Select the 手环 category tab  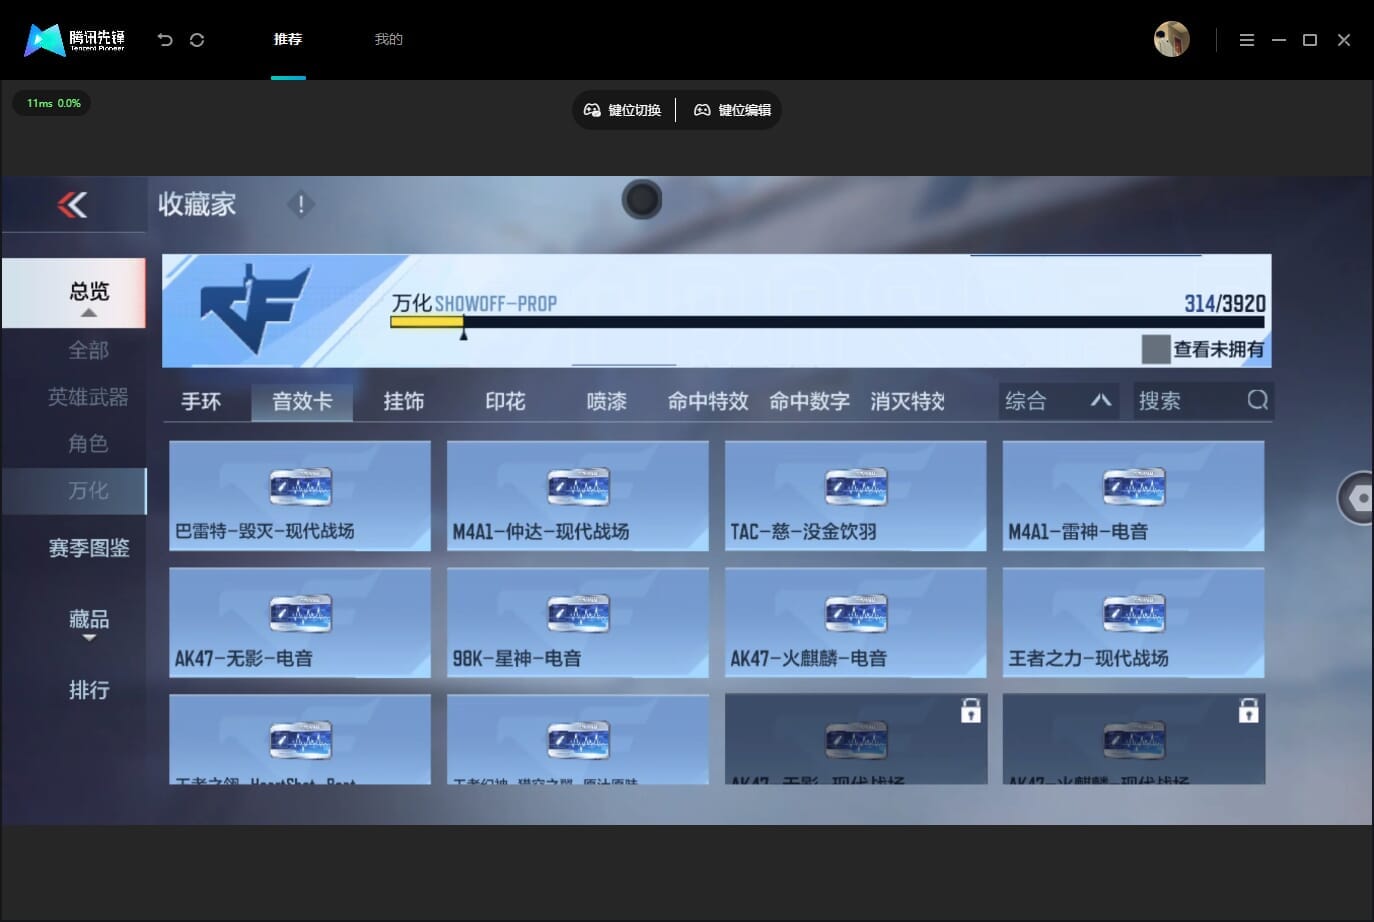pos(201,401)
